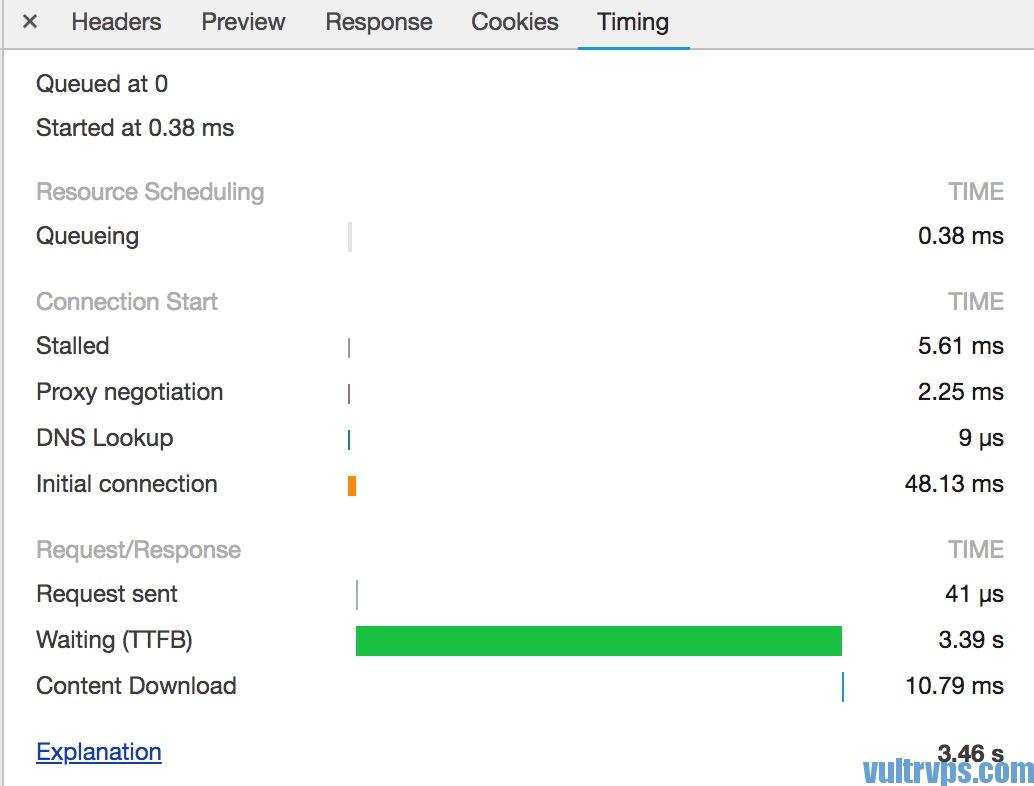This screenshot has height=786, width=1034.
Task: Select the Response tab
Action: [379, 22]
